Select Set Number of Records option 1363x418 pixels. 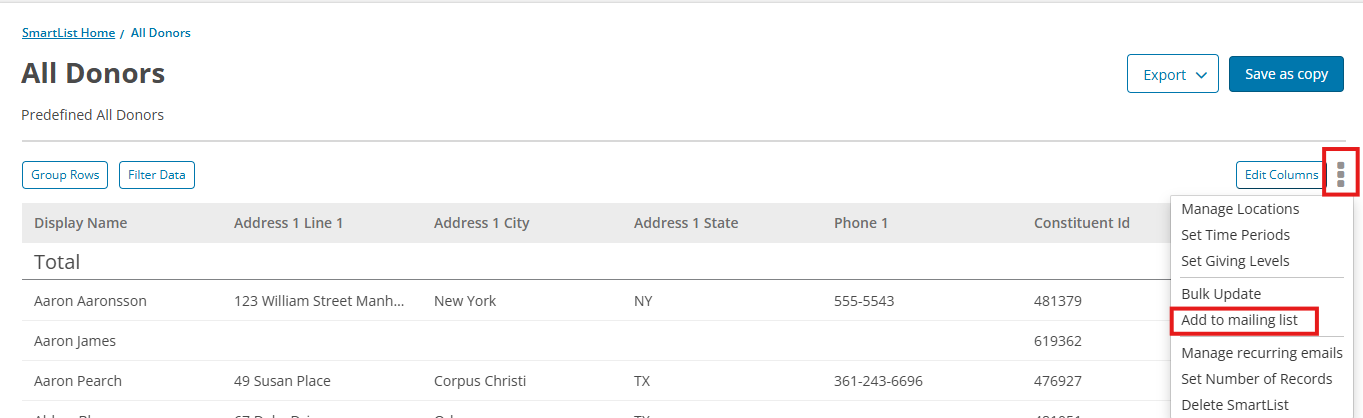coord(1257,379)
